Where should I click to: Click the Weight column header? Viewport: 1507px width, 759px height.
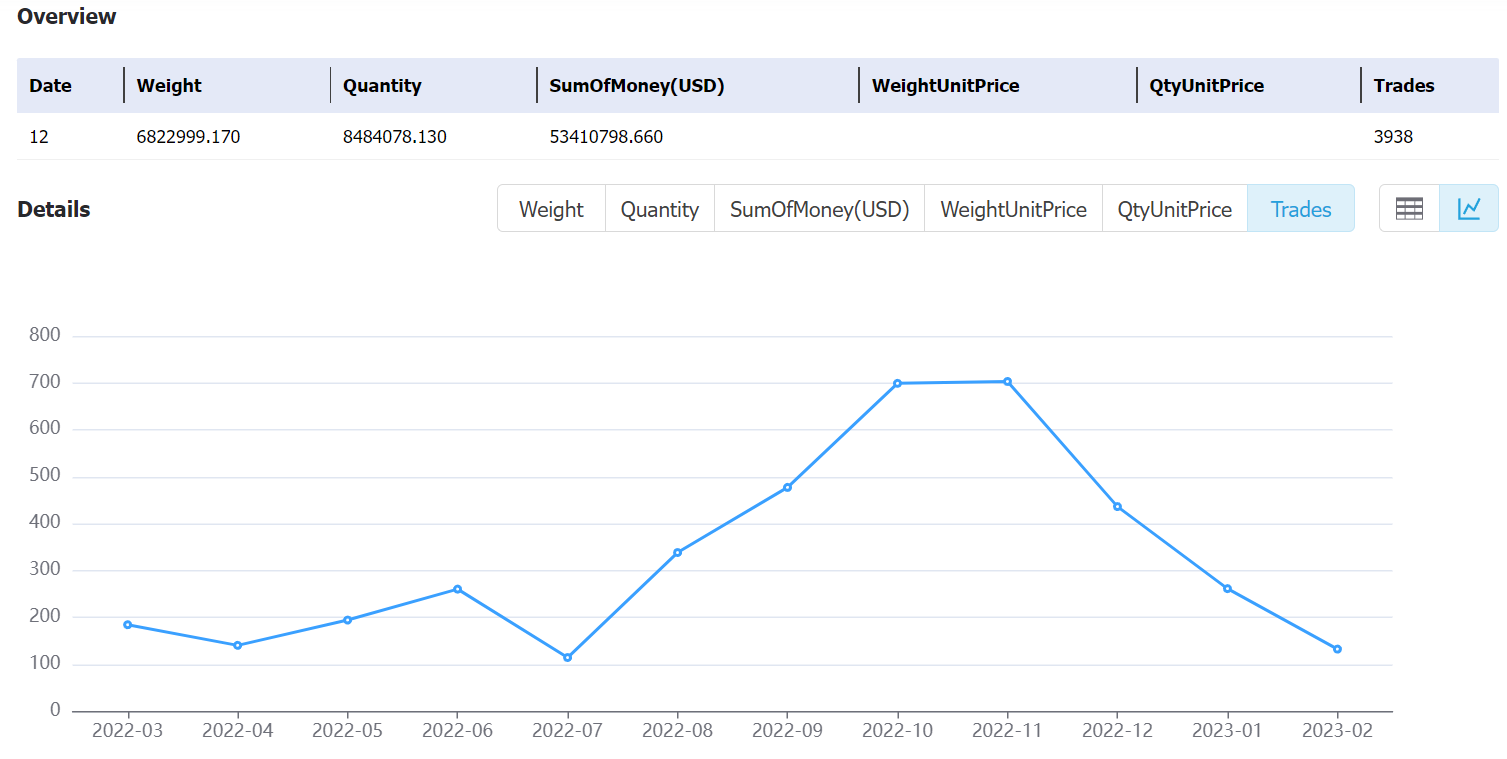(169, 86)
